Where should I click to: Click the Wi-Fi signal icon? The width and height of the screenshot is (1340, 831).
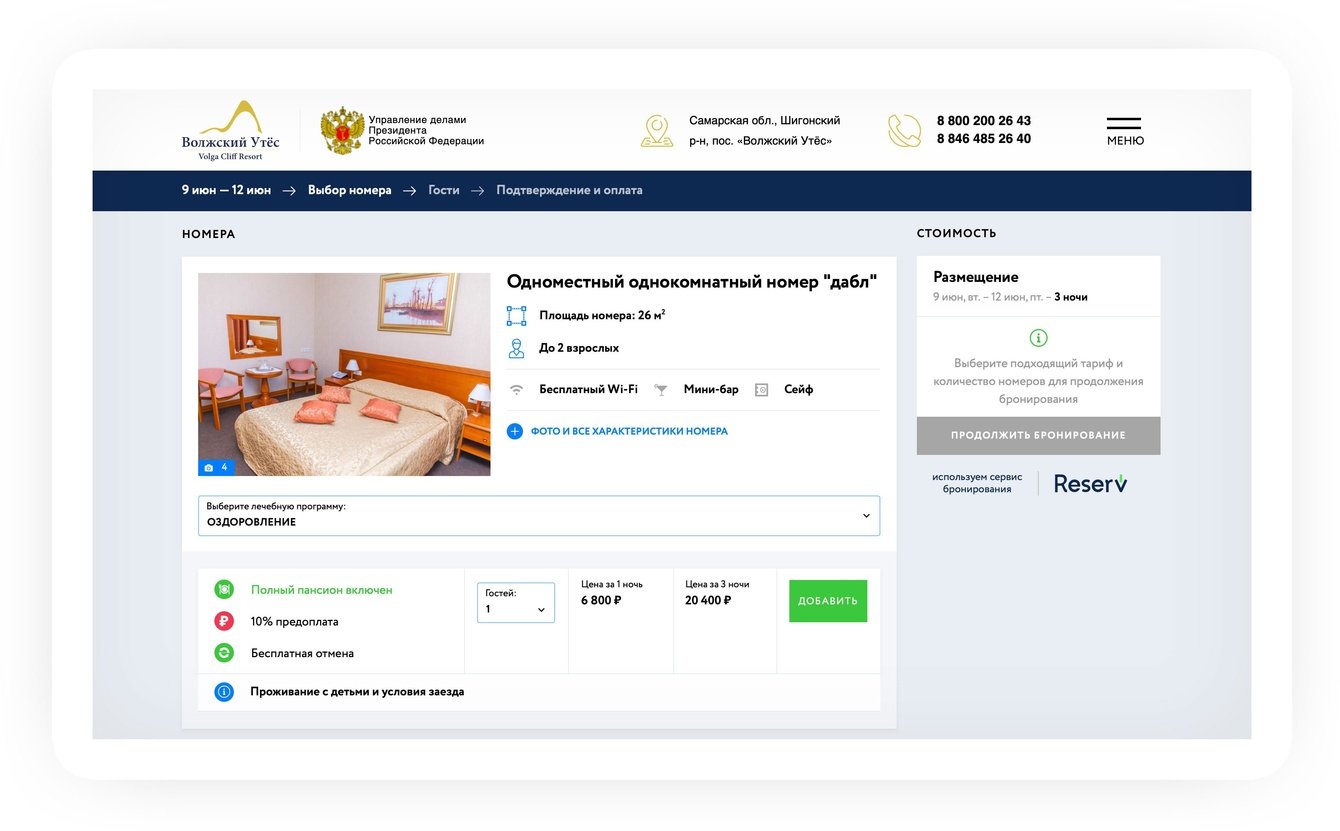point(516,390)
